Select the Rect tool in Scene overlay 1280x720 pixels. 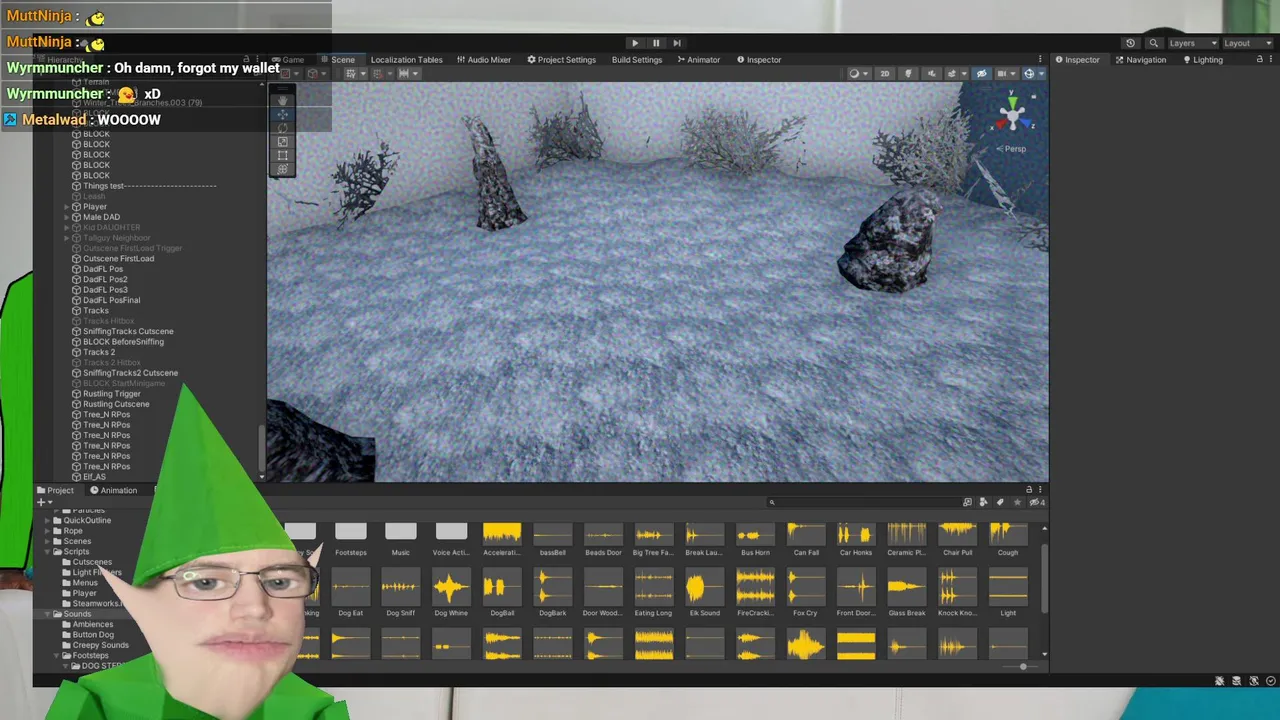(283, 155)
